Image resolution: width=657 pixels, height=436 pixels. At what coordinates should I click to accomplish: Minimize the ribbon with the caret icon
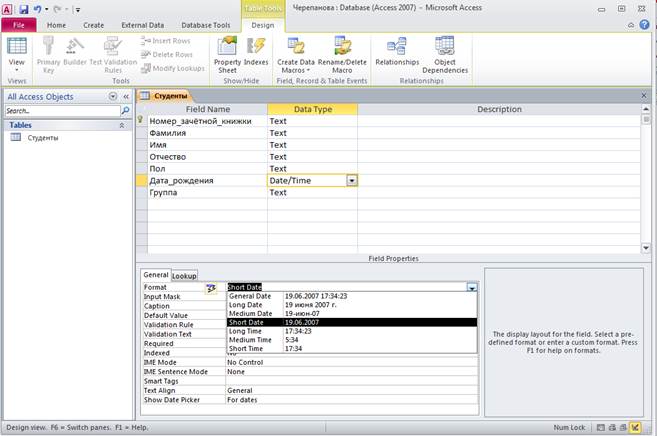631,25
